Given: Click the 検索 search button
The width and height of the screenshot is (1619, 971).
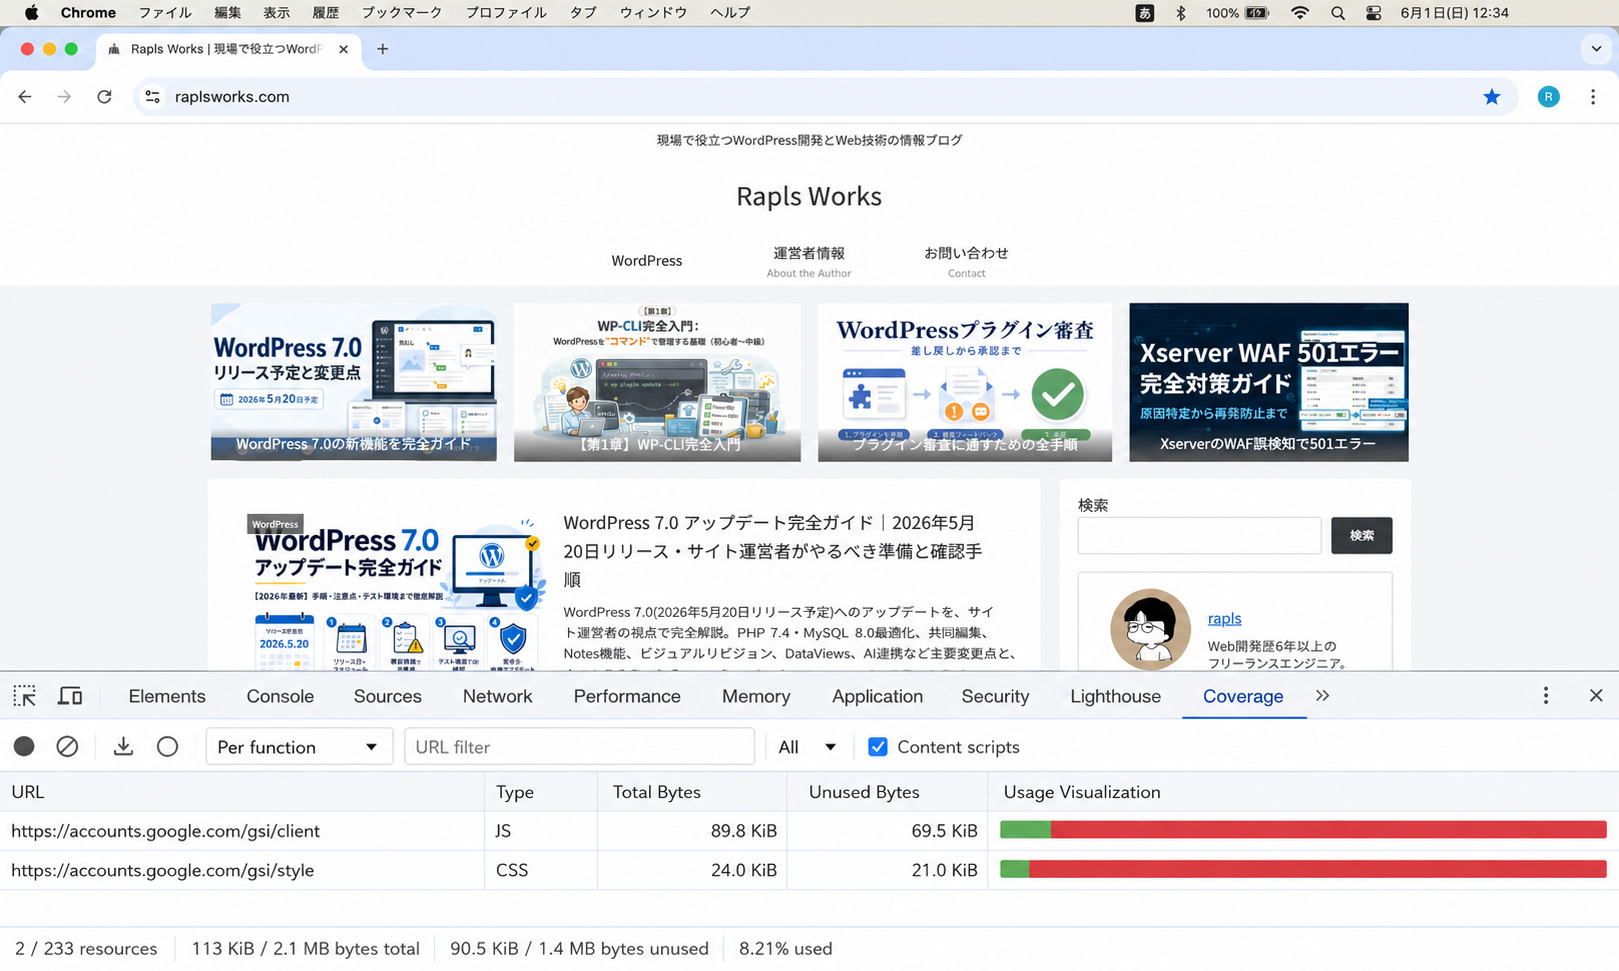Looking at the screenshot, I should pyautogui.click(x=1361, y=535).
